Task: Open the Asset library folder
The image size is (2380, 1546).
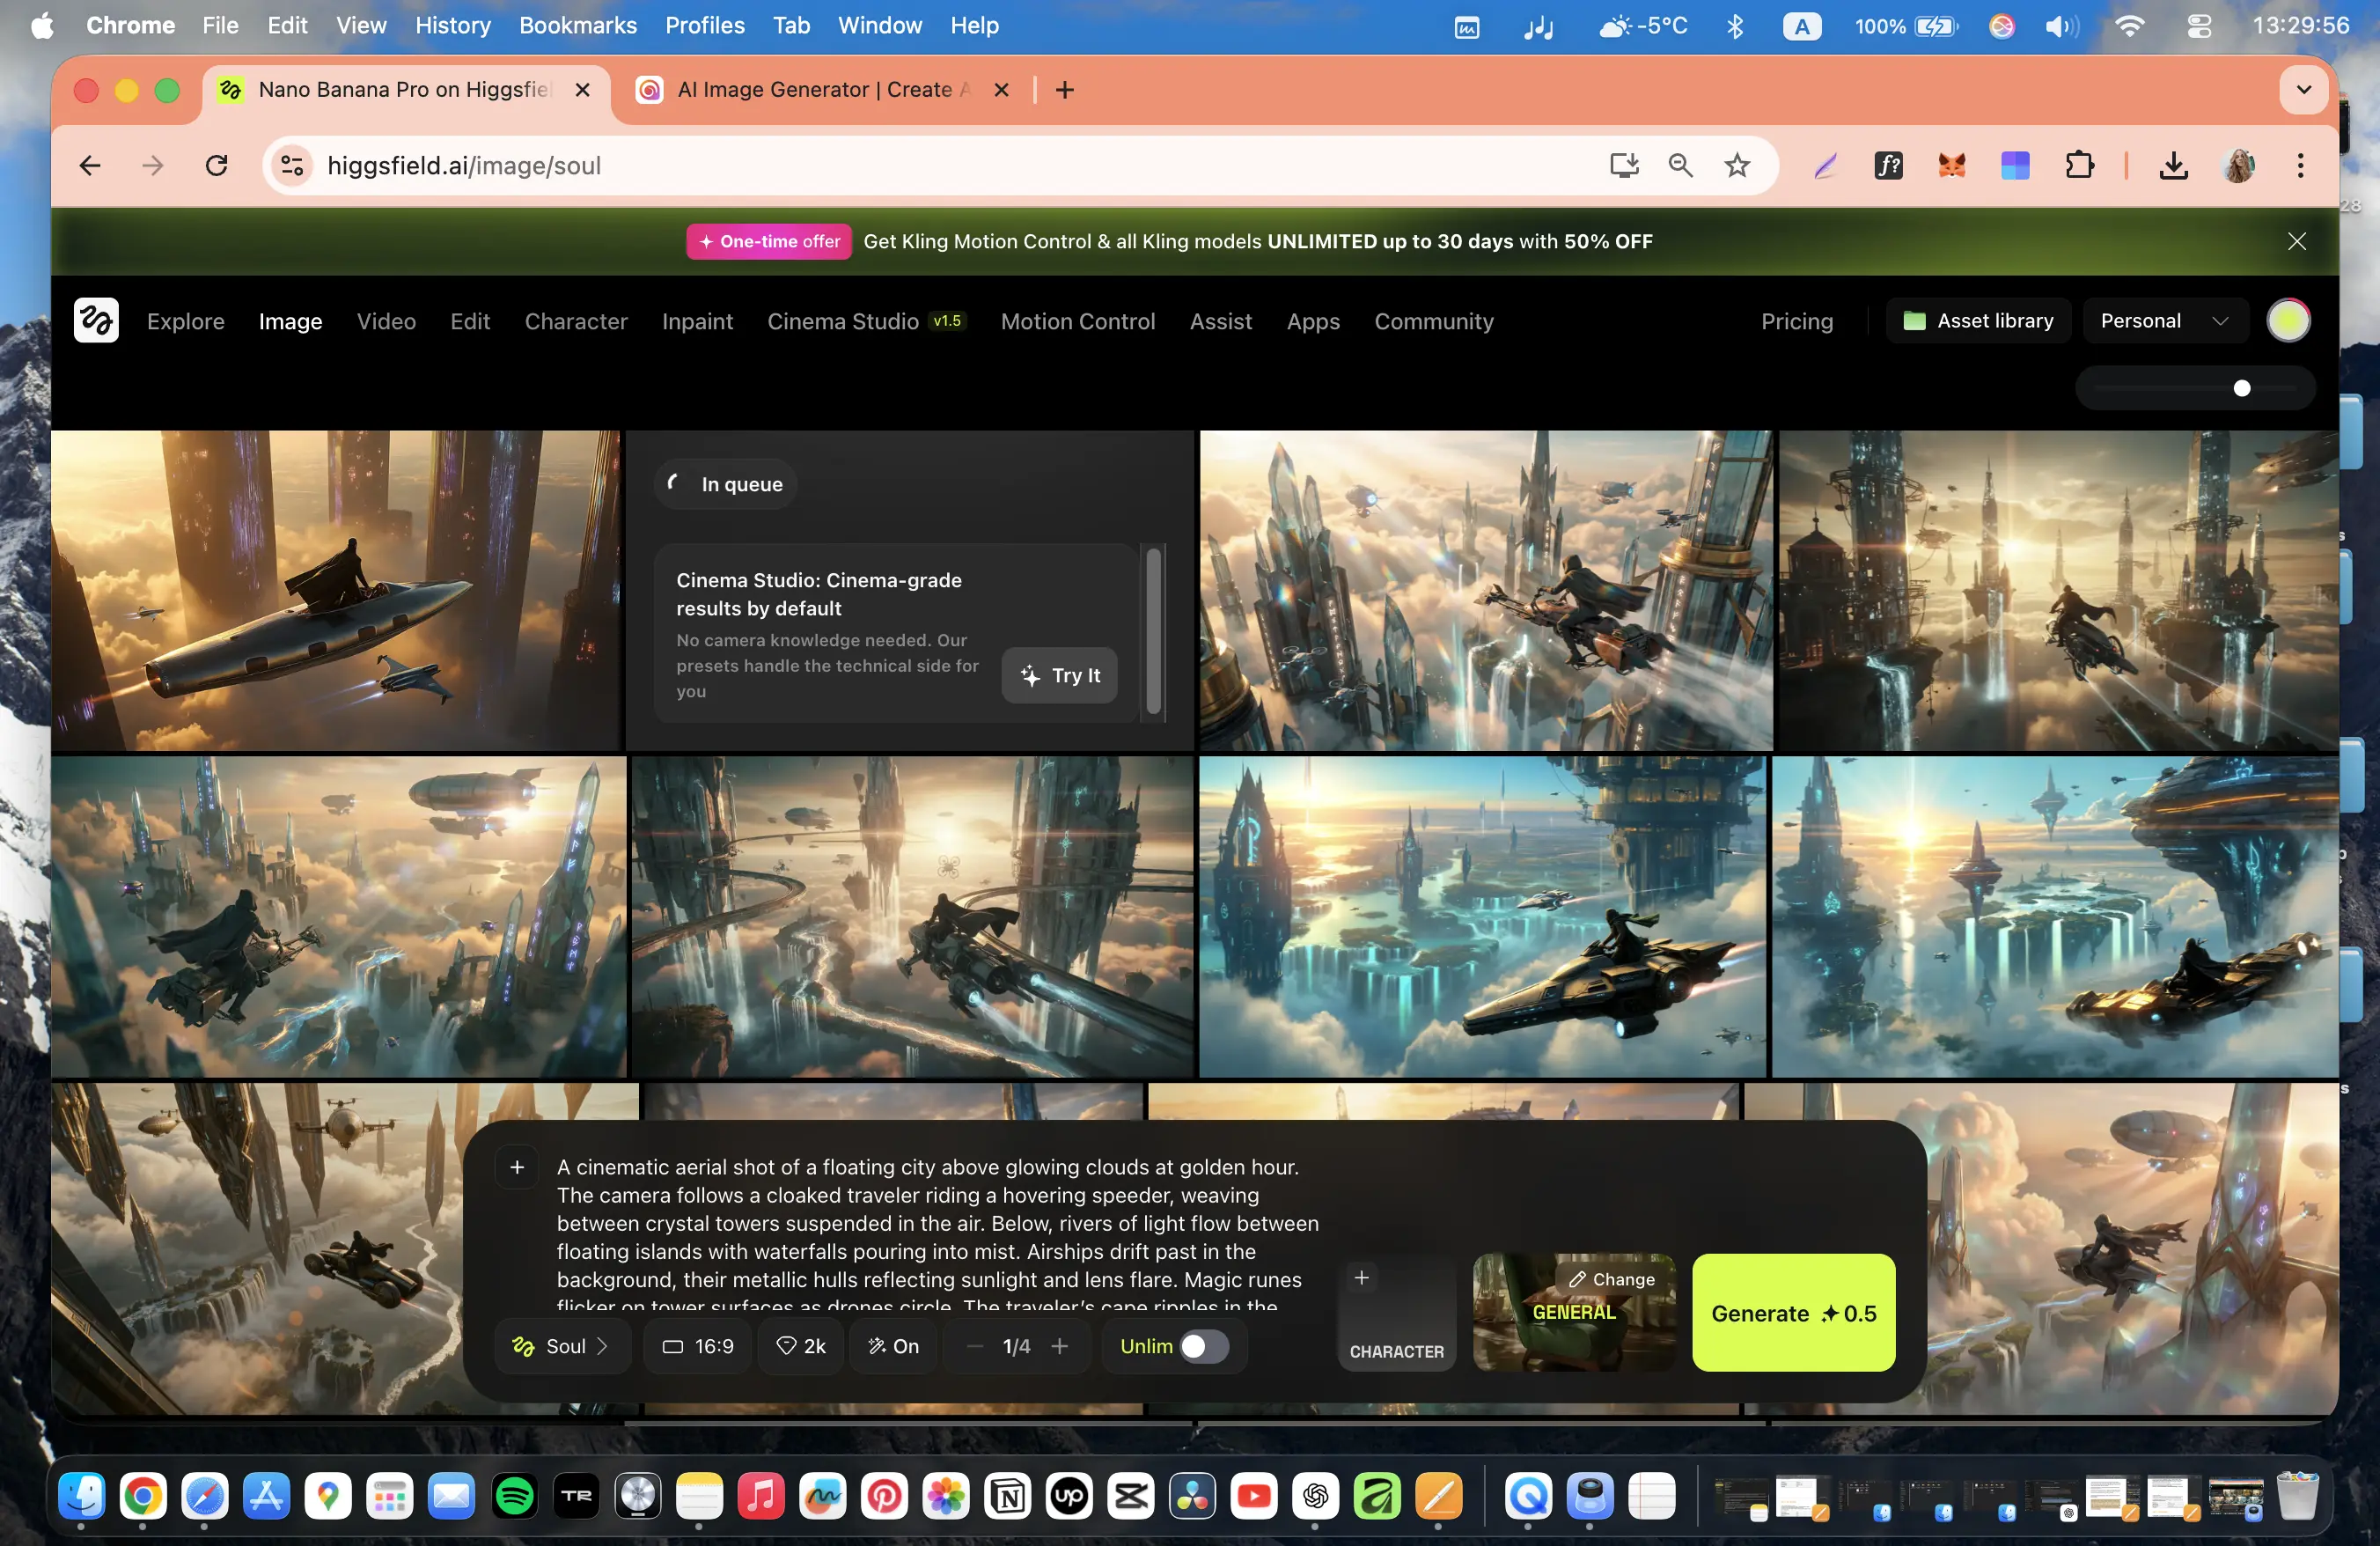Action: (x=1978, y=320)
